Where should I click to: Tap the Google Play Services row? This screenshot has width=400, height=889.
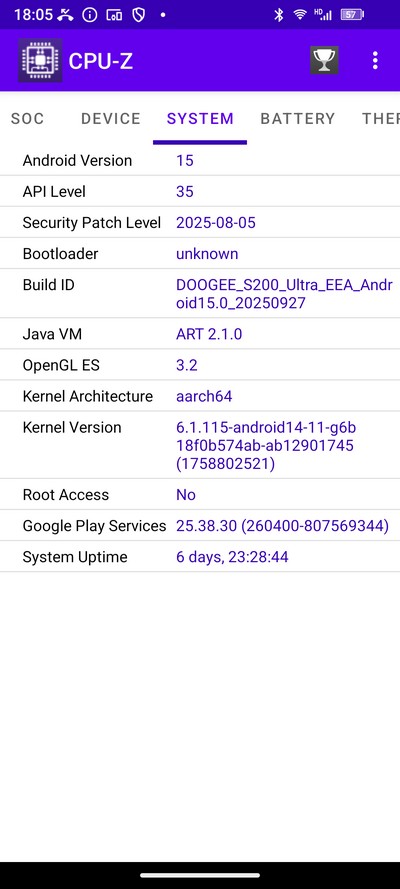point(200,526)
